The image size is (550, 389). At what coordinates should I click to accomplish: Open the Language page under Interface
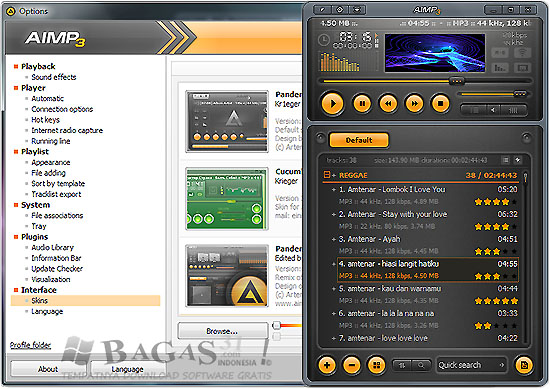[x=47, y=311]
